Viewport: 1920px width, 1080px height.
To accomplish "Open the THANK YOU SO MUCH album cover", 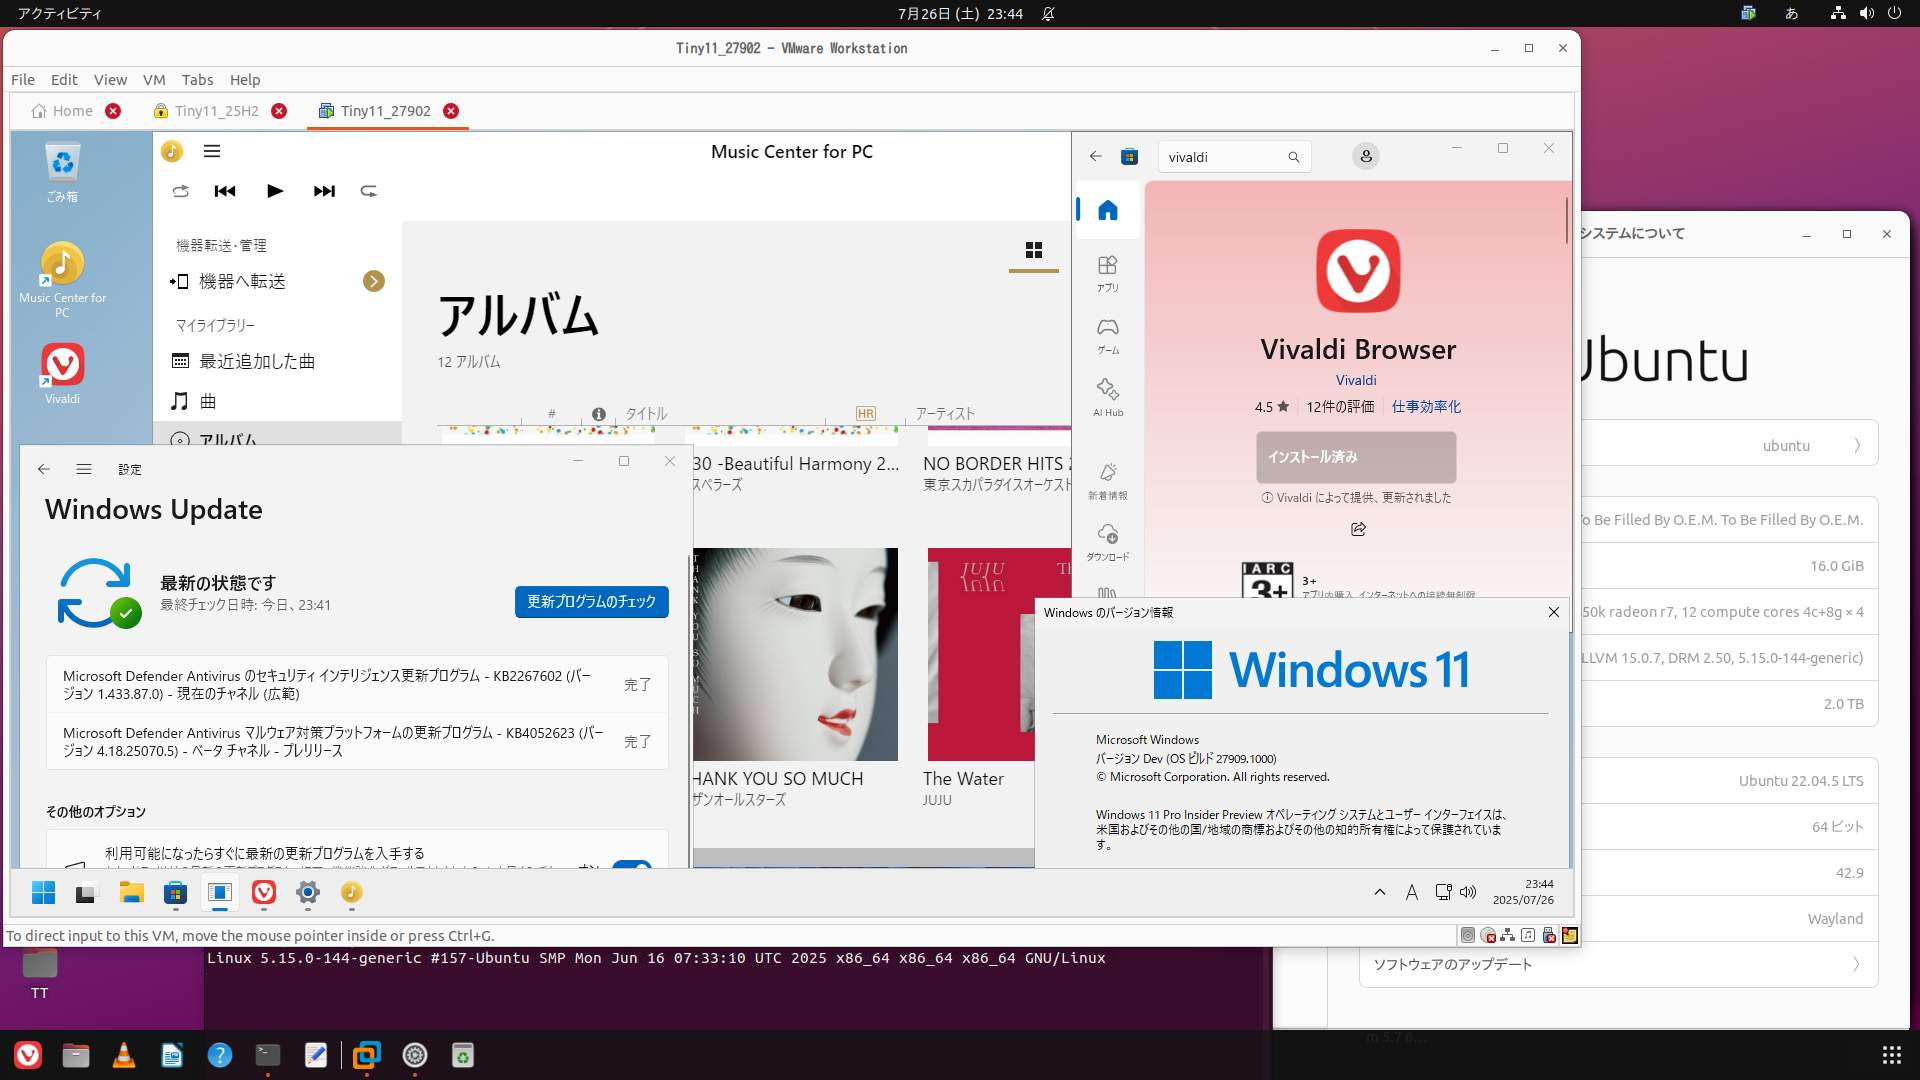I will click(795, 654).
